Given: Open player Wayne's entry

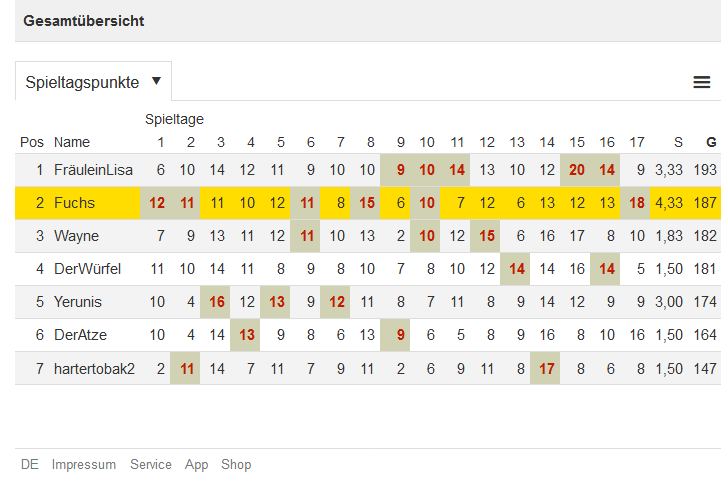Looking at the screenshot, I should point(76,236).
